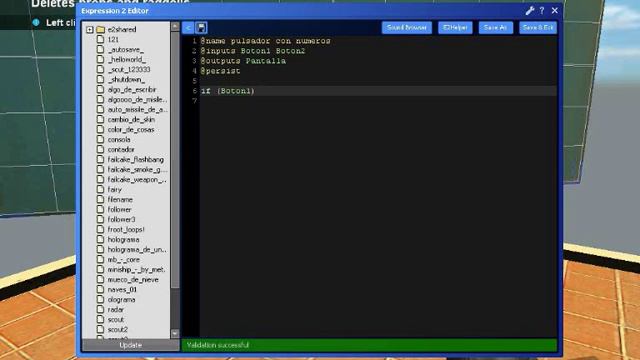This screenshot has width=640, height=360.
Task: Click the file list scrollbar thumb
Action: click(x=175, y=160)
